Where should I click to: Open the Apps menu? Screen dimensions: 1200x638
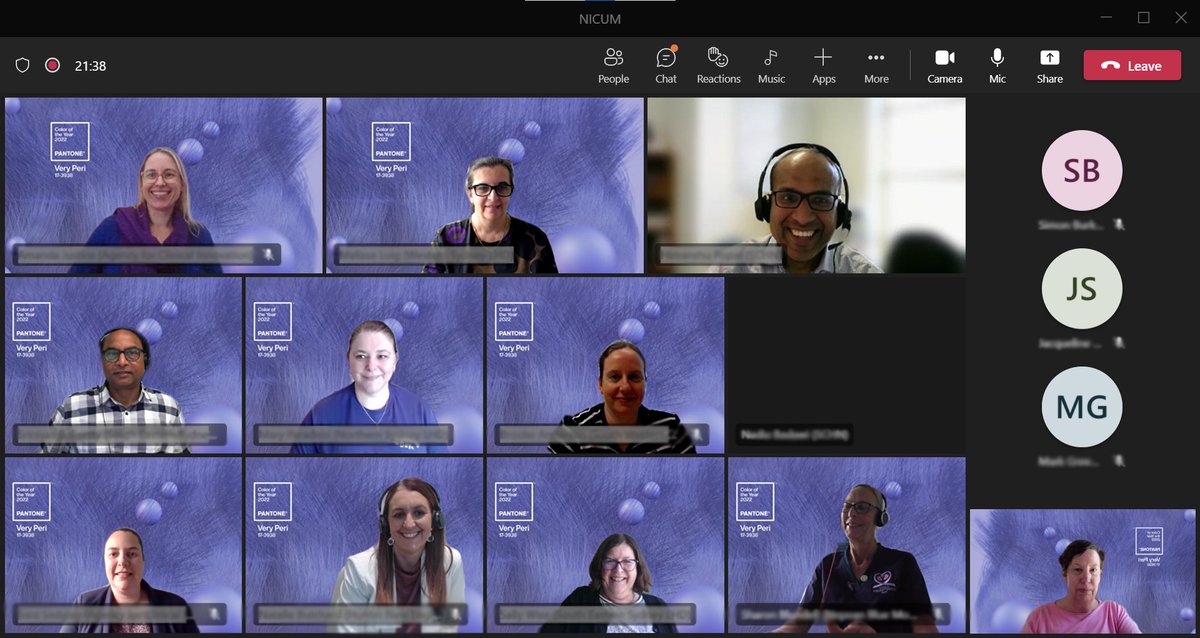click(x=823, y=66)
